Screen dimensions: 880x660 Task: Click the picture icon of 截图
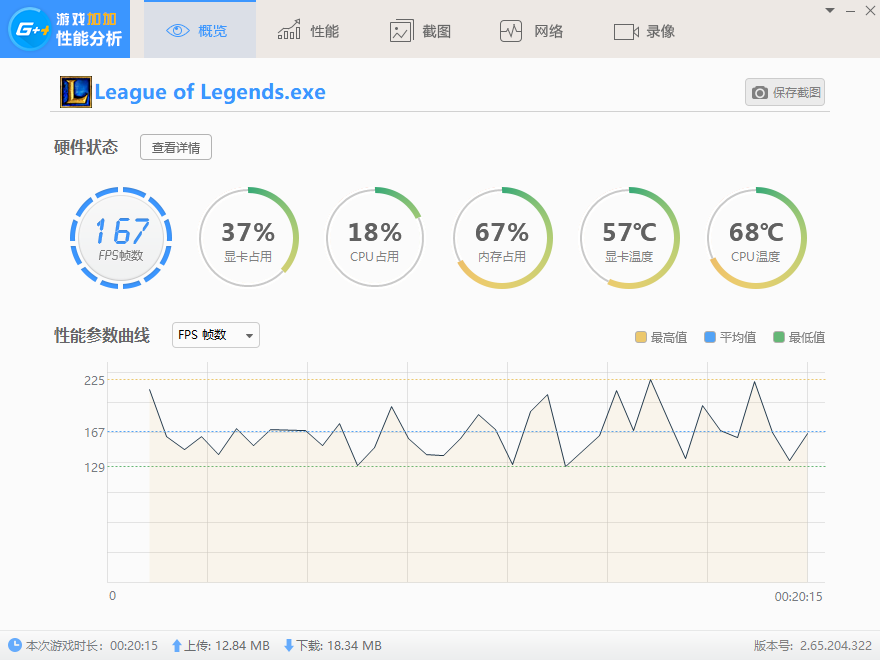click(x=401, y=31)
